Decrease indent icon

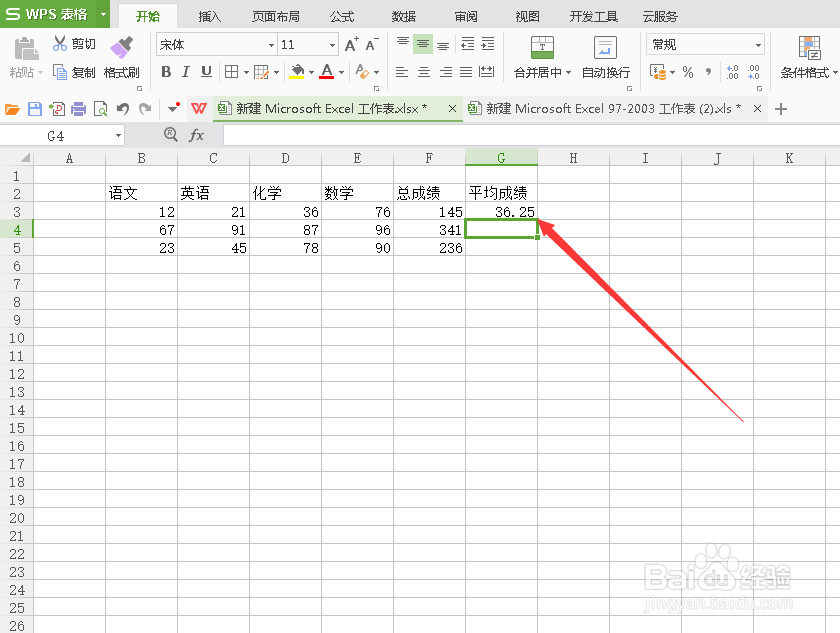[468, 44]
